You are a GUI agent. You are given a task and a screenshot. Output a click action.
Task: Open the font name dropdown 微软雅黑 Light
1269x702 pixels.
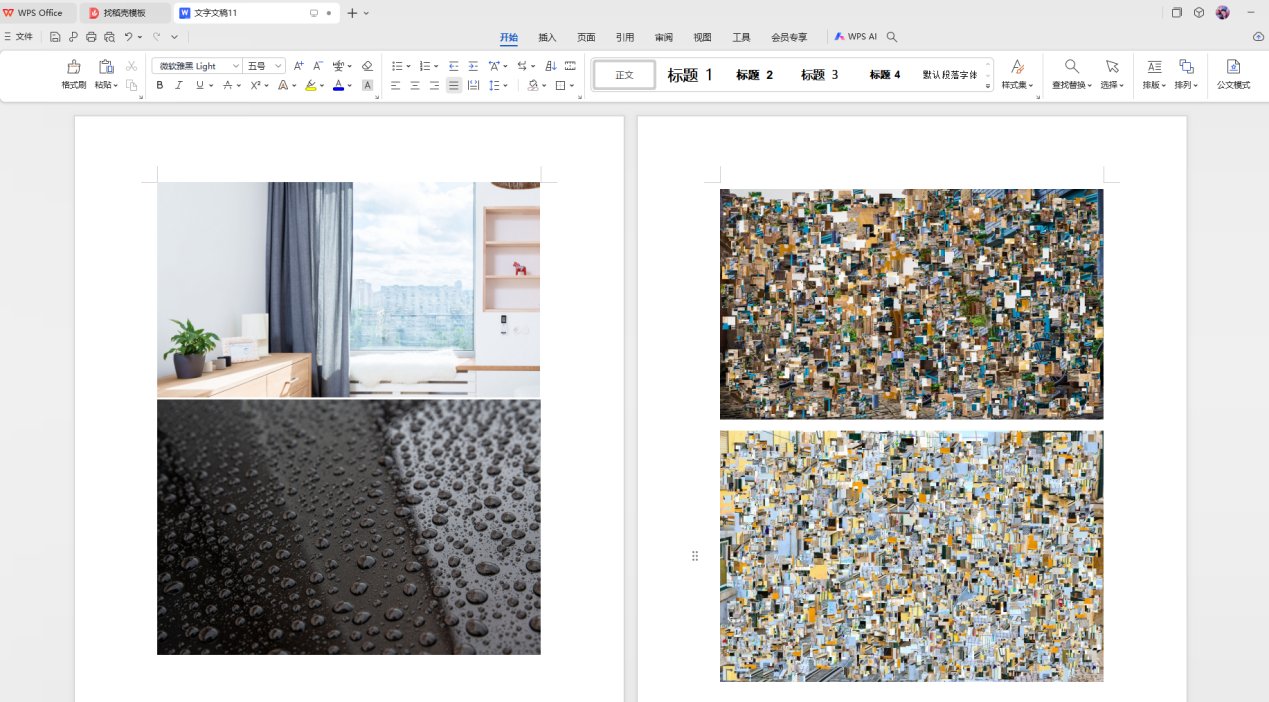pyautogui.click(x=197, y=66)
